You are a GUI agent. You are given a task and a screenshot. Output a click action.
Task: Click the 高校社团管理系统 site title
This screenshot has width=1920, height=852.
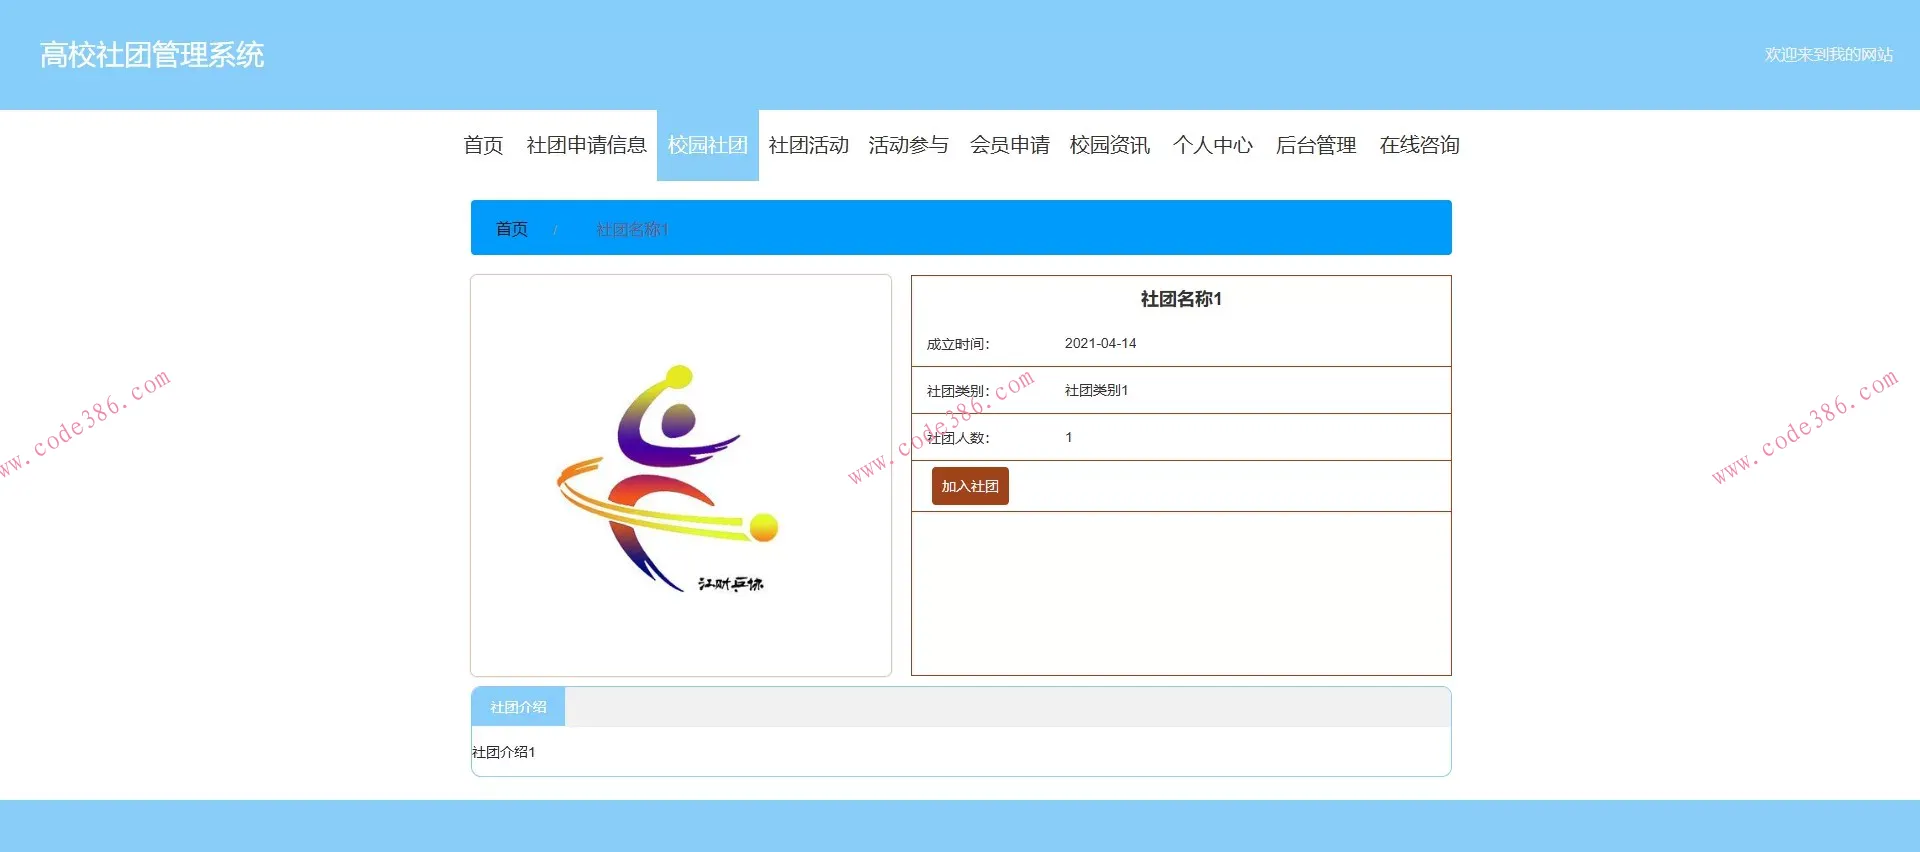click(x=152, y=55)
